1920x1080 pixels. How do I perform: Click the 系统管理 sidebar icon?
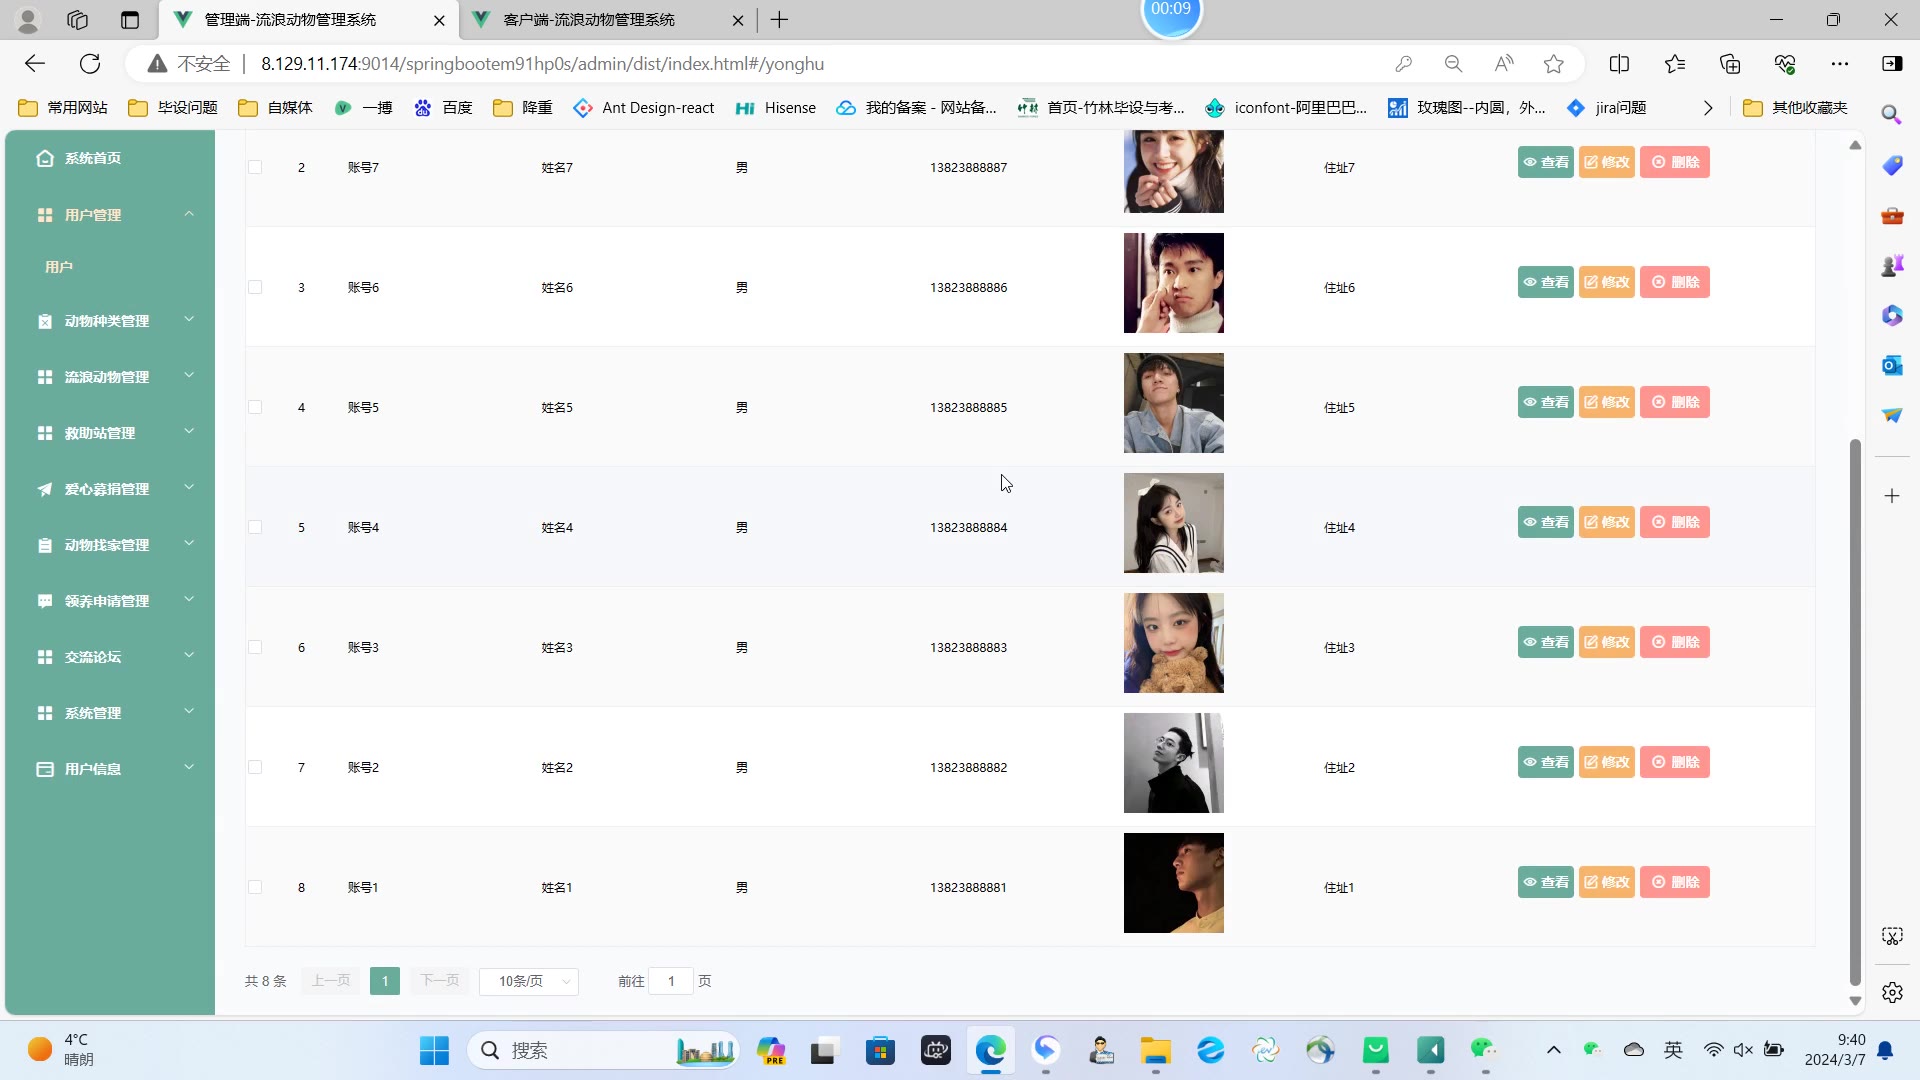pyautogui.click(x=45, y=713)
